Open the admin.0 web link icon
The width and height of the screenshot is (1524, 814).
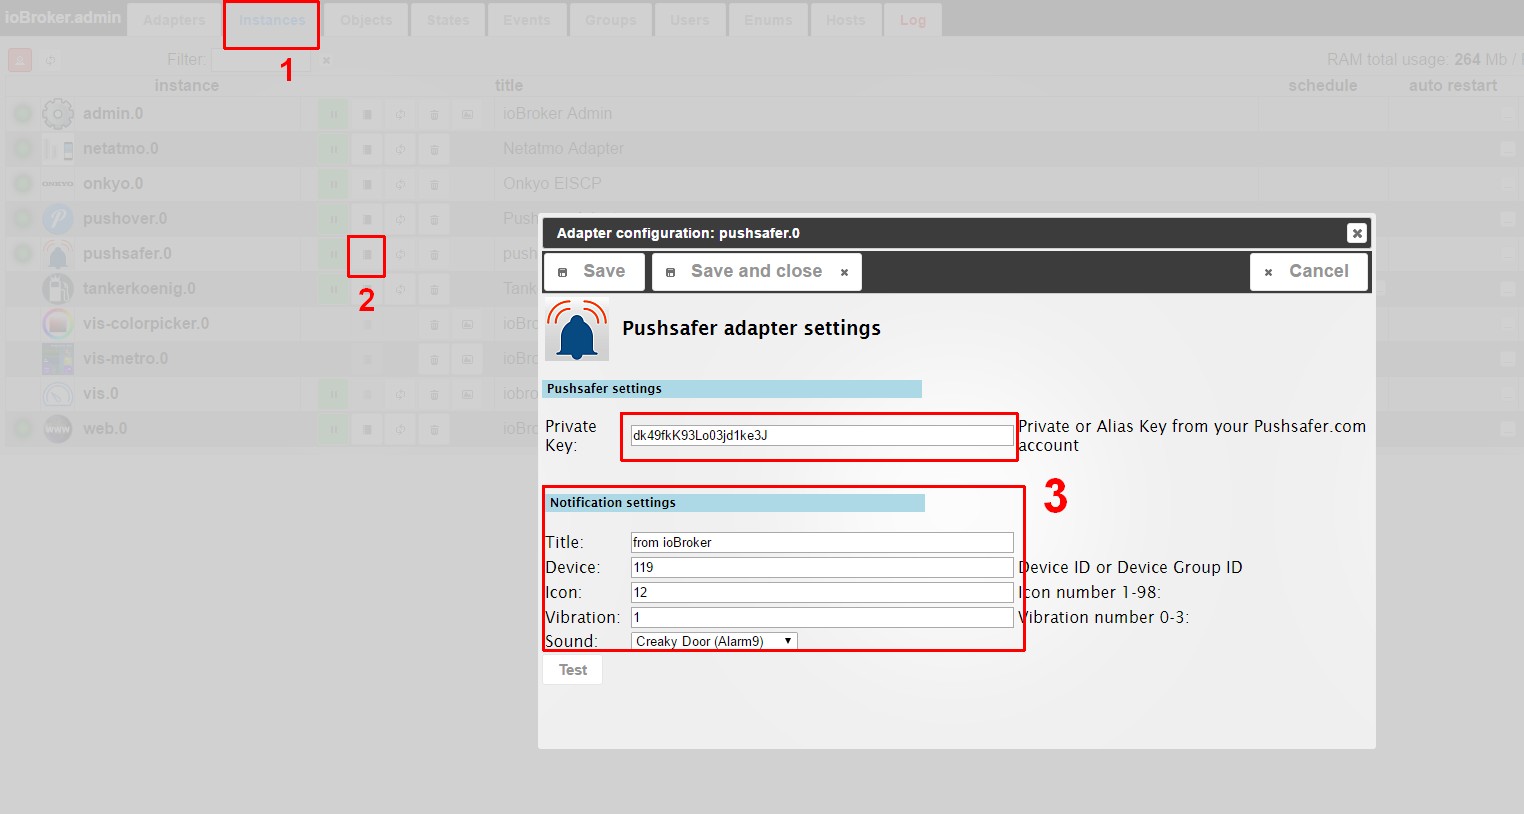point(467,115)
